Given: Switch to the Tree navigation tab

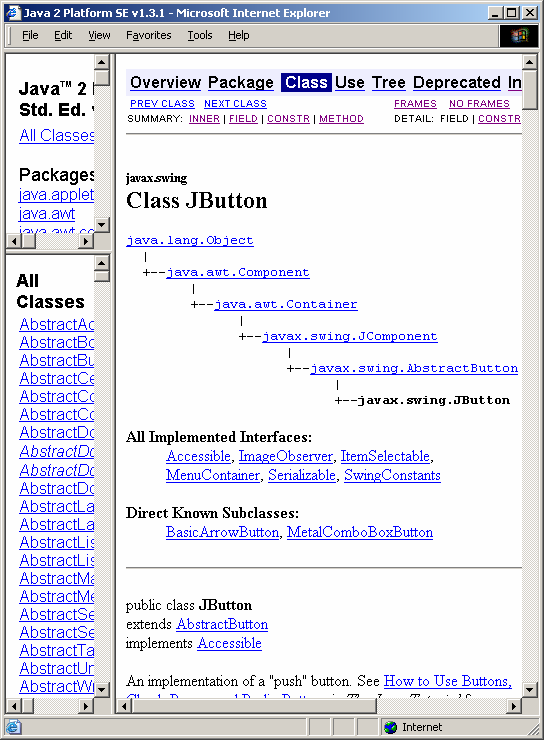Looking at the screenshot, I should pyautogui.click(x=388, y=83).
